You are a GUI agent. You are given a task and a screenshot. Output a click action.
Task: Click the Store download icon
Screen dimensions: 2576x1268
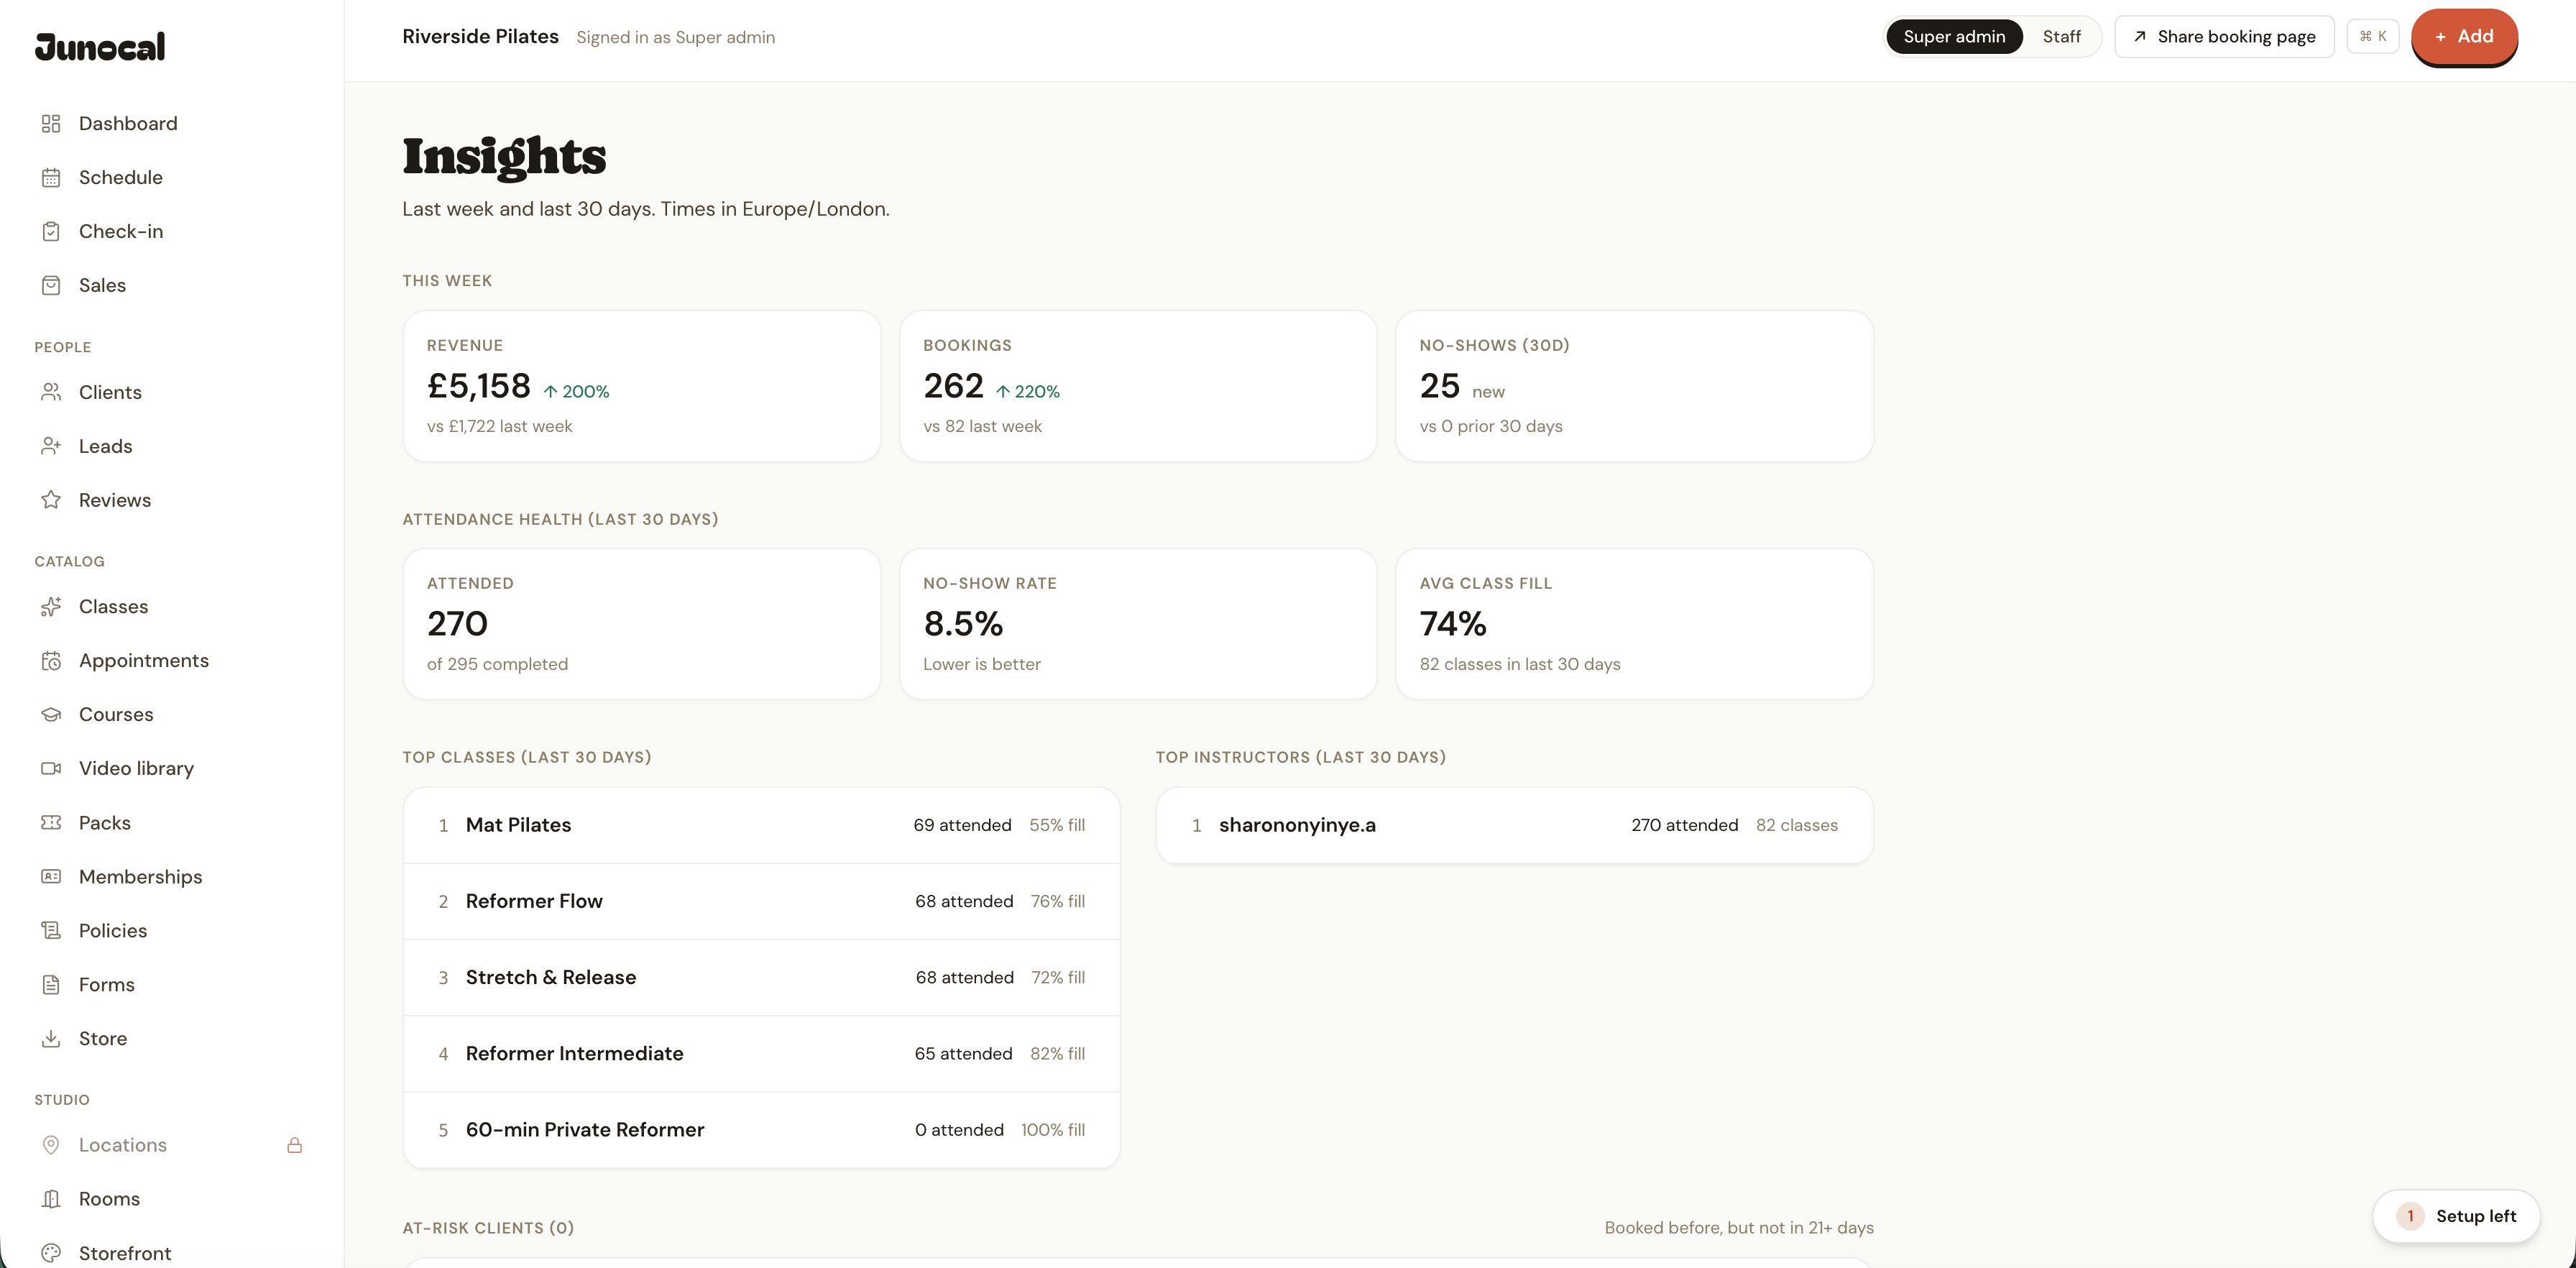pos(51,1038)
